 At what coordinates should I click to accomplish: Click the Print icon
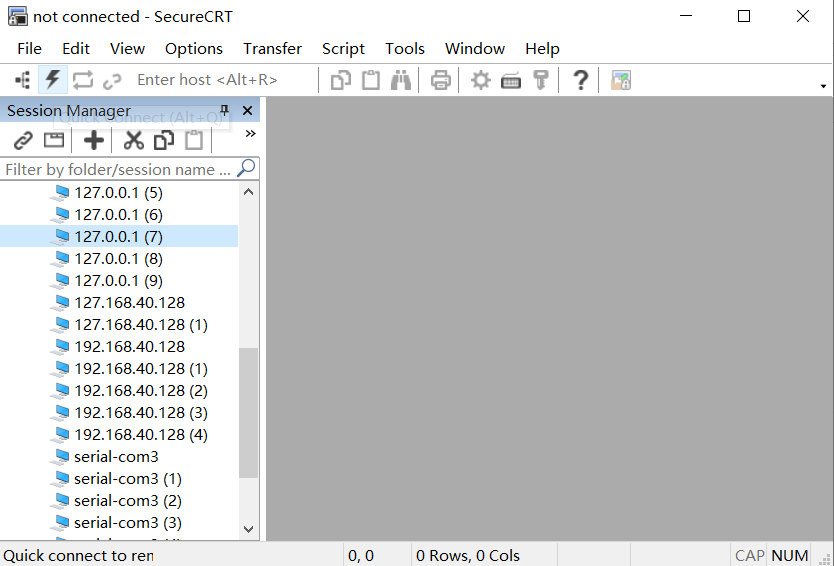pos(440,80)
